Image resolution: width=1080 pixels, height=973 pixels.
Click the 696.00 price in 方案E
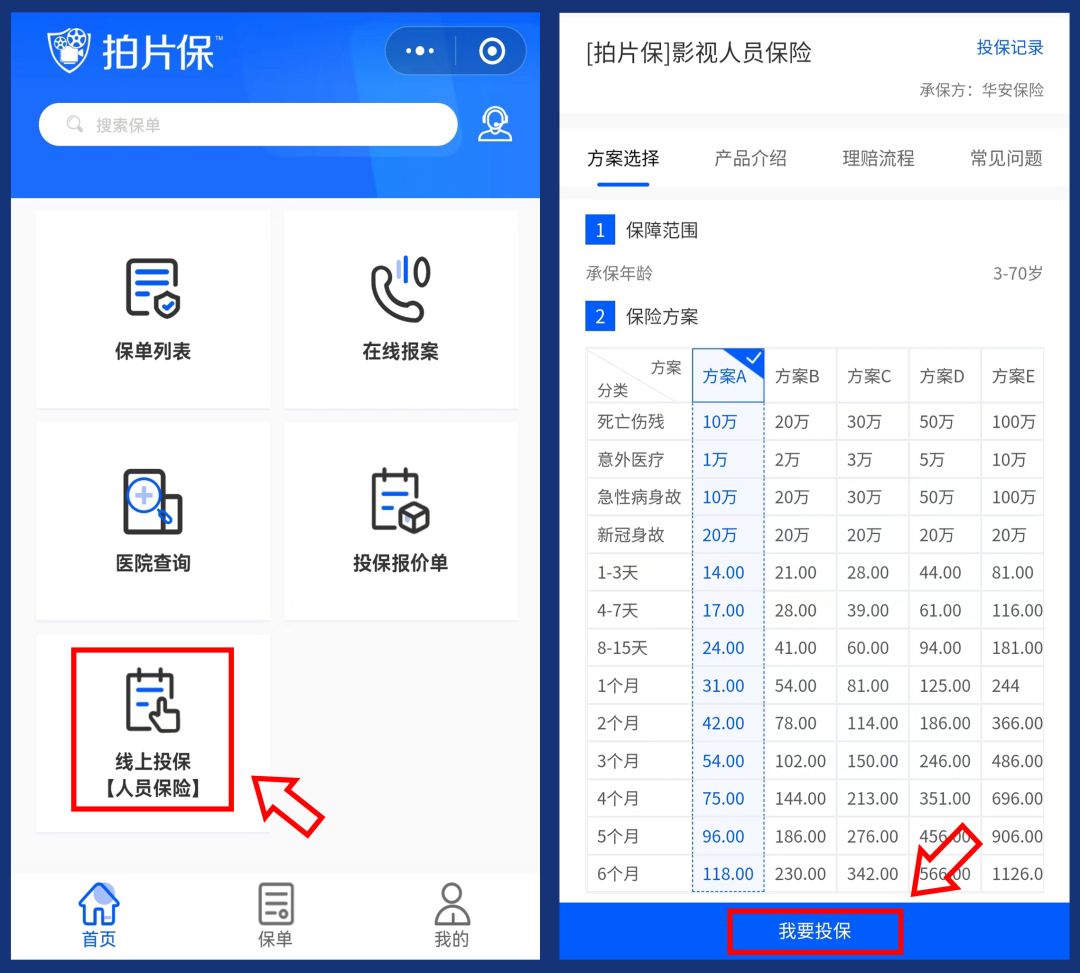(x=1017, y=798)
